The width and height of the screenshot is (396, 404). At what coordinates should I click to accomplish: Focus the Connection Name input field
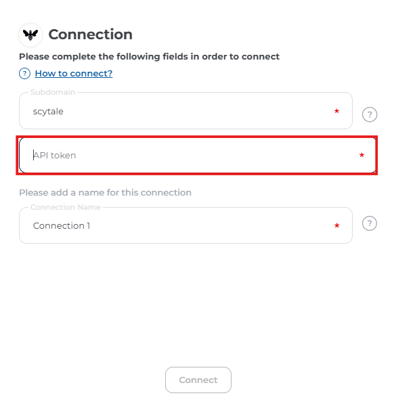(x=186, y=226)
